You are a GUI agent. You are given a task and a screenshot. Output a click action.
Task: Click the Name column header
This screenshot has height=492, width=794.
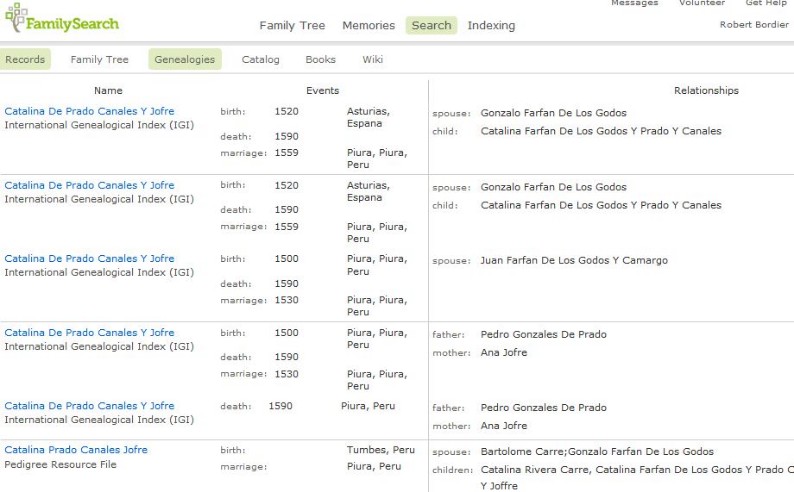108,91
